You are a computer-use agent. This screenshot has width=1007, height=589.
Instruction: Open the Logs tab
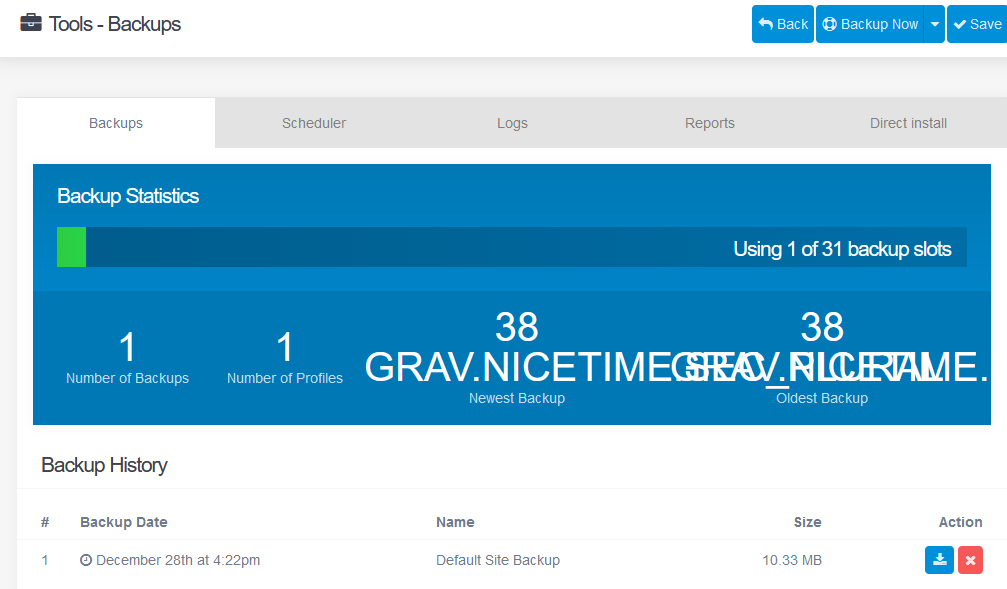tap(512, 123)
